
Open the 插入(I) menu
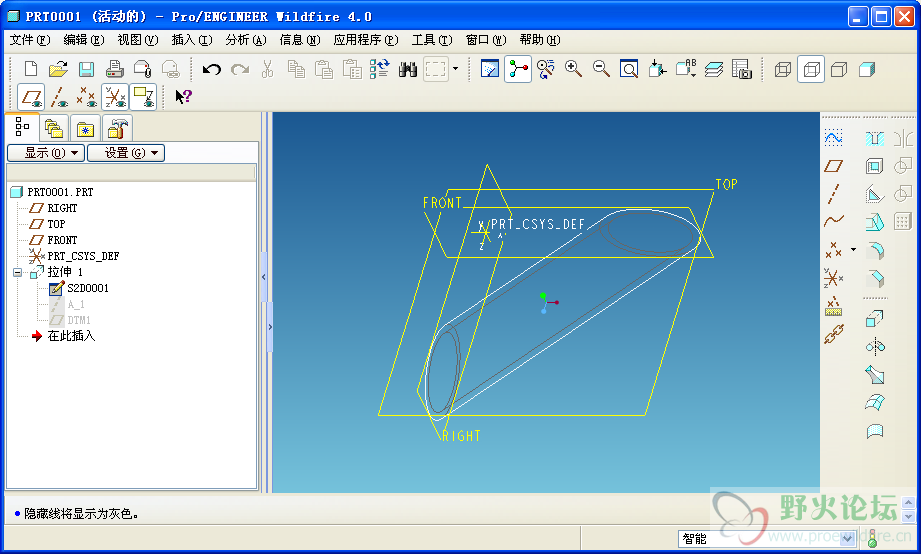click(x=192, y=40)
